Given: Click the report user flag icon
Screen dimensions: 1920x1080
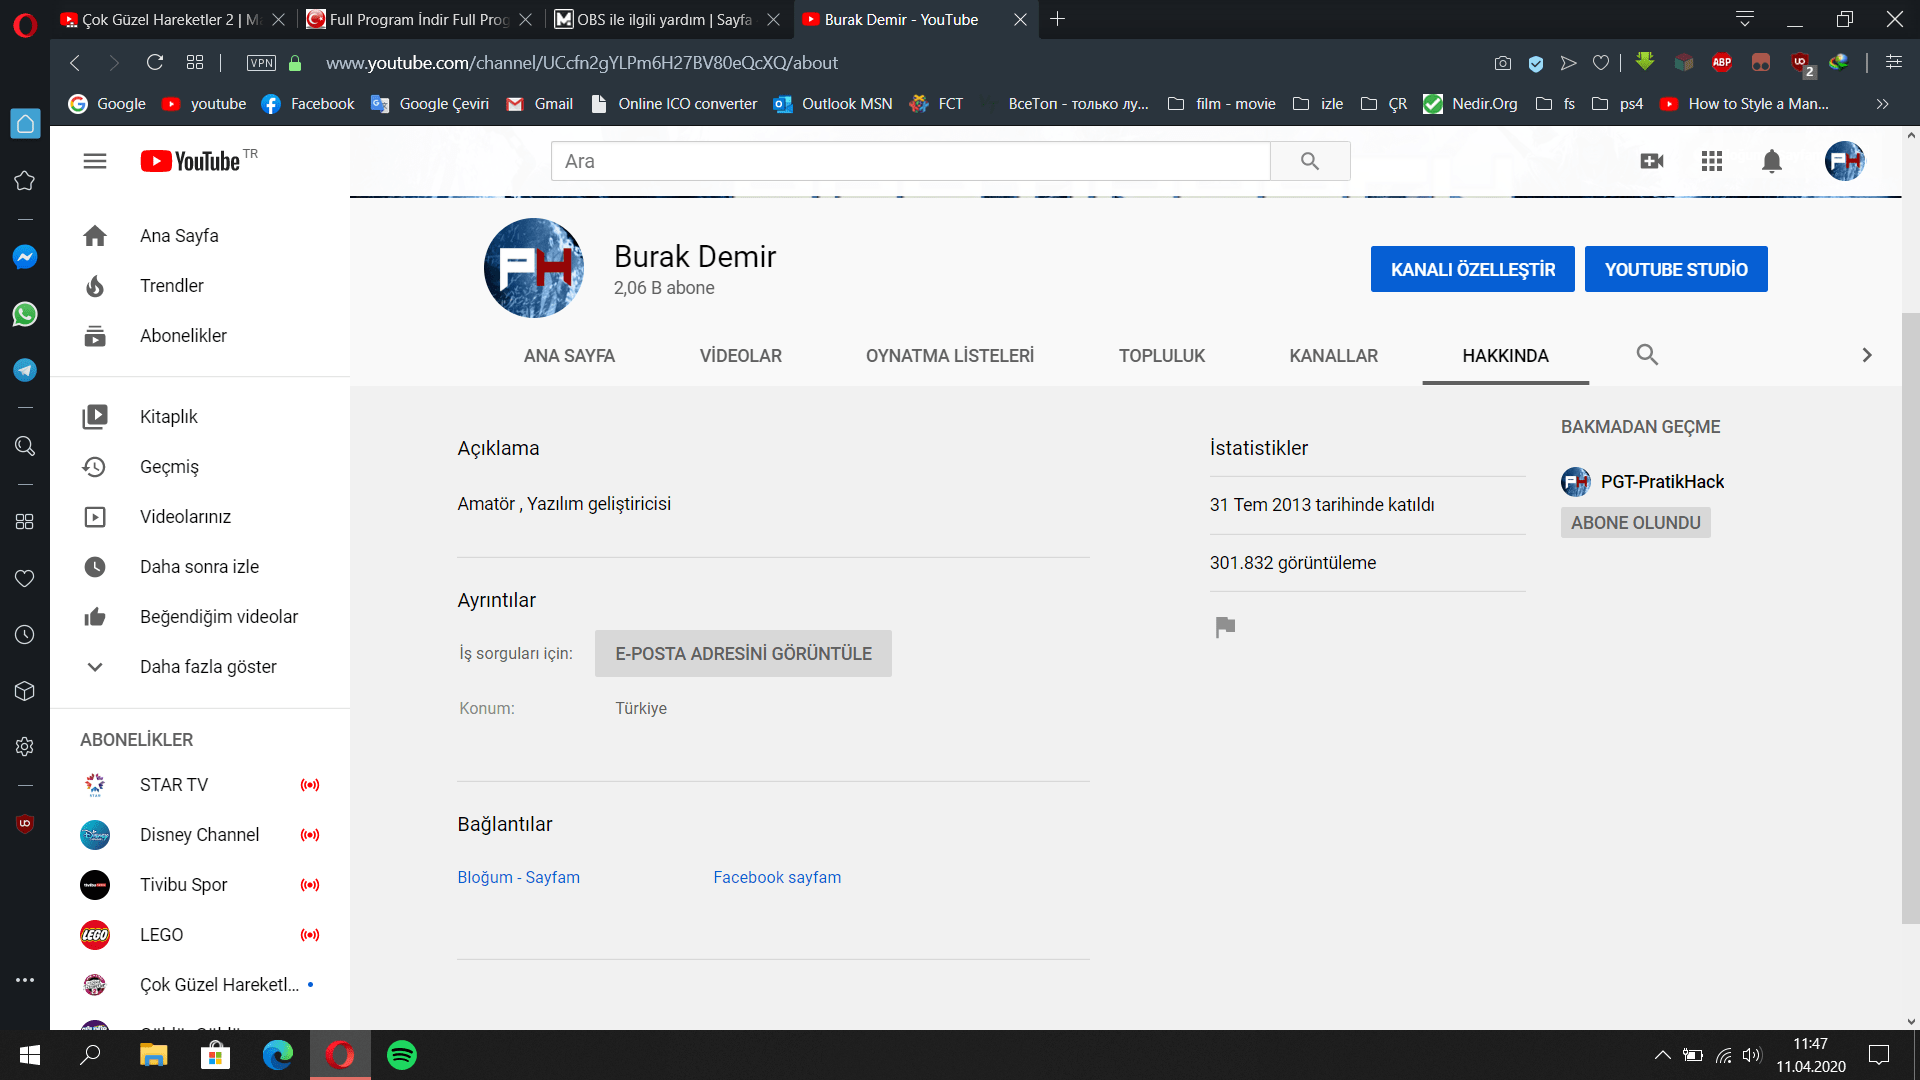Looking at the screenshot, I should (x=1225, y=627).
